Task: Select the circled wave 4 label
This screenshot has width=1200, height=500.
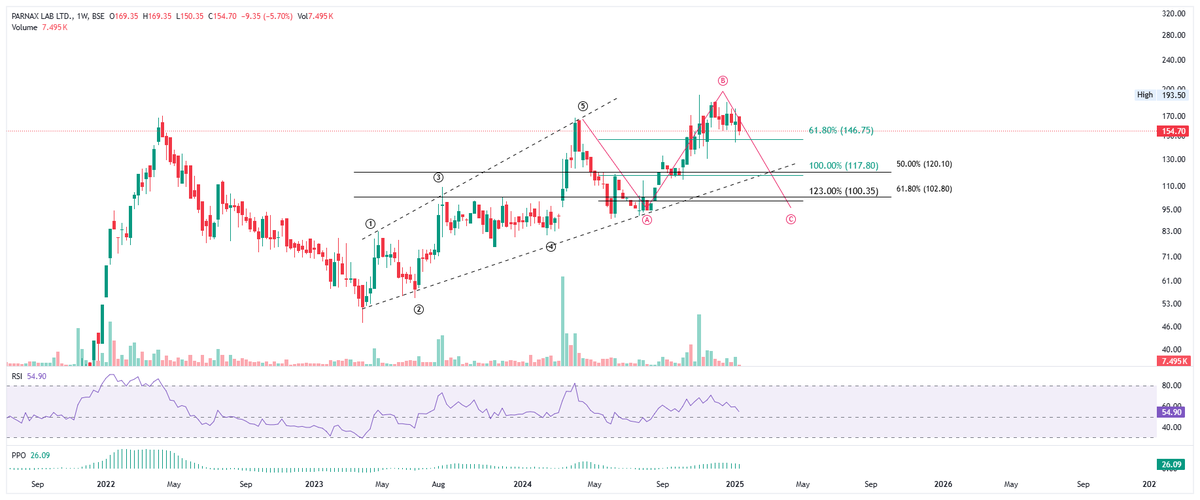Action: (551, 247)
